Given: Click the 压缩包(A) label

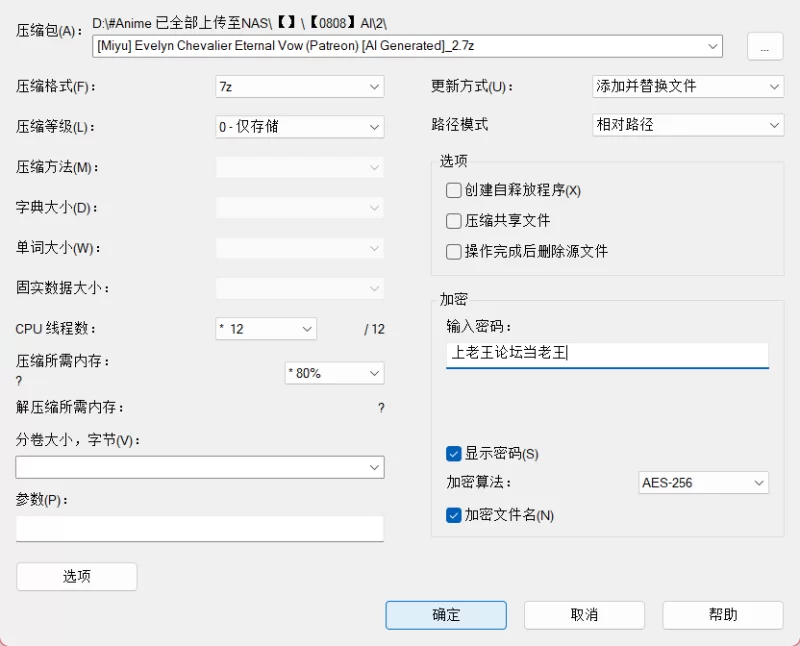Looking at the screenshot, I should 49,31.
